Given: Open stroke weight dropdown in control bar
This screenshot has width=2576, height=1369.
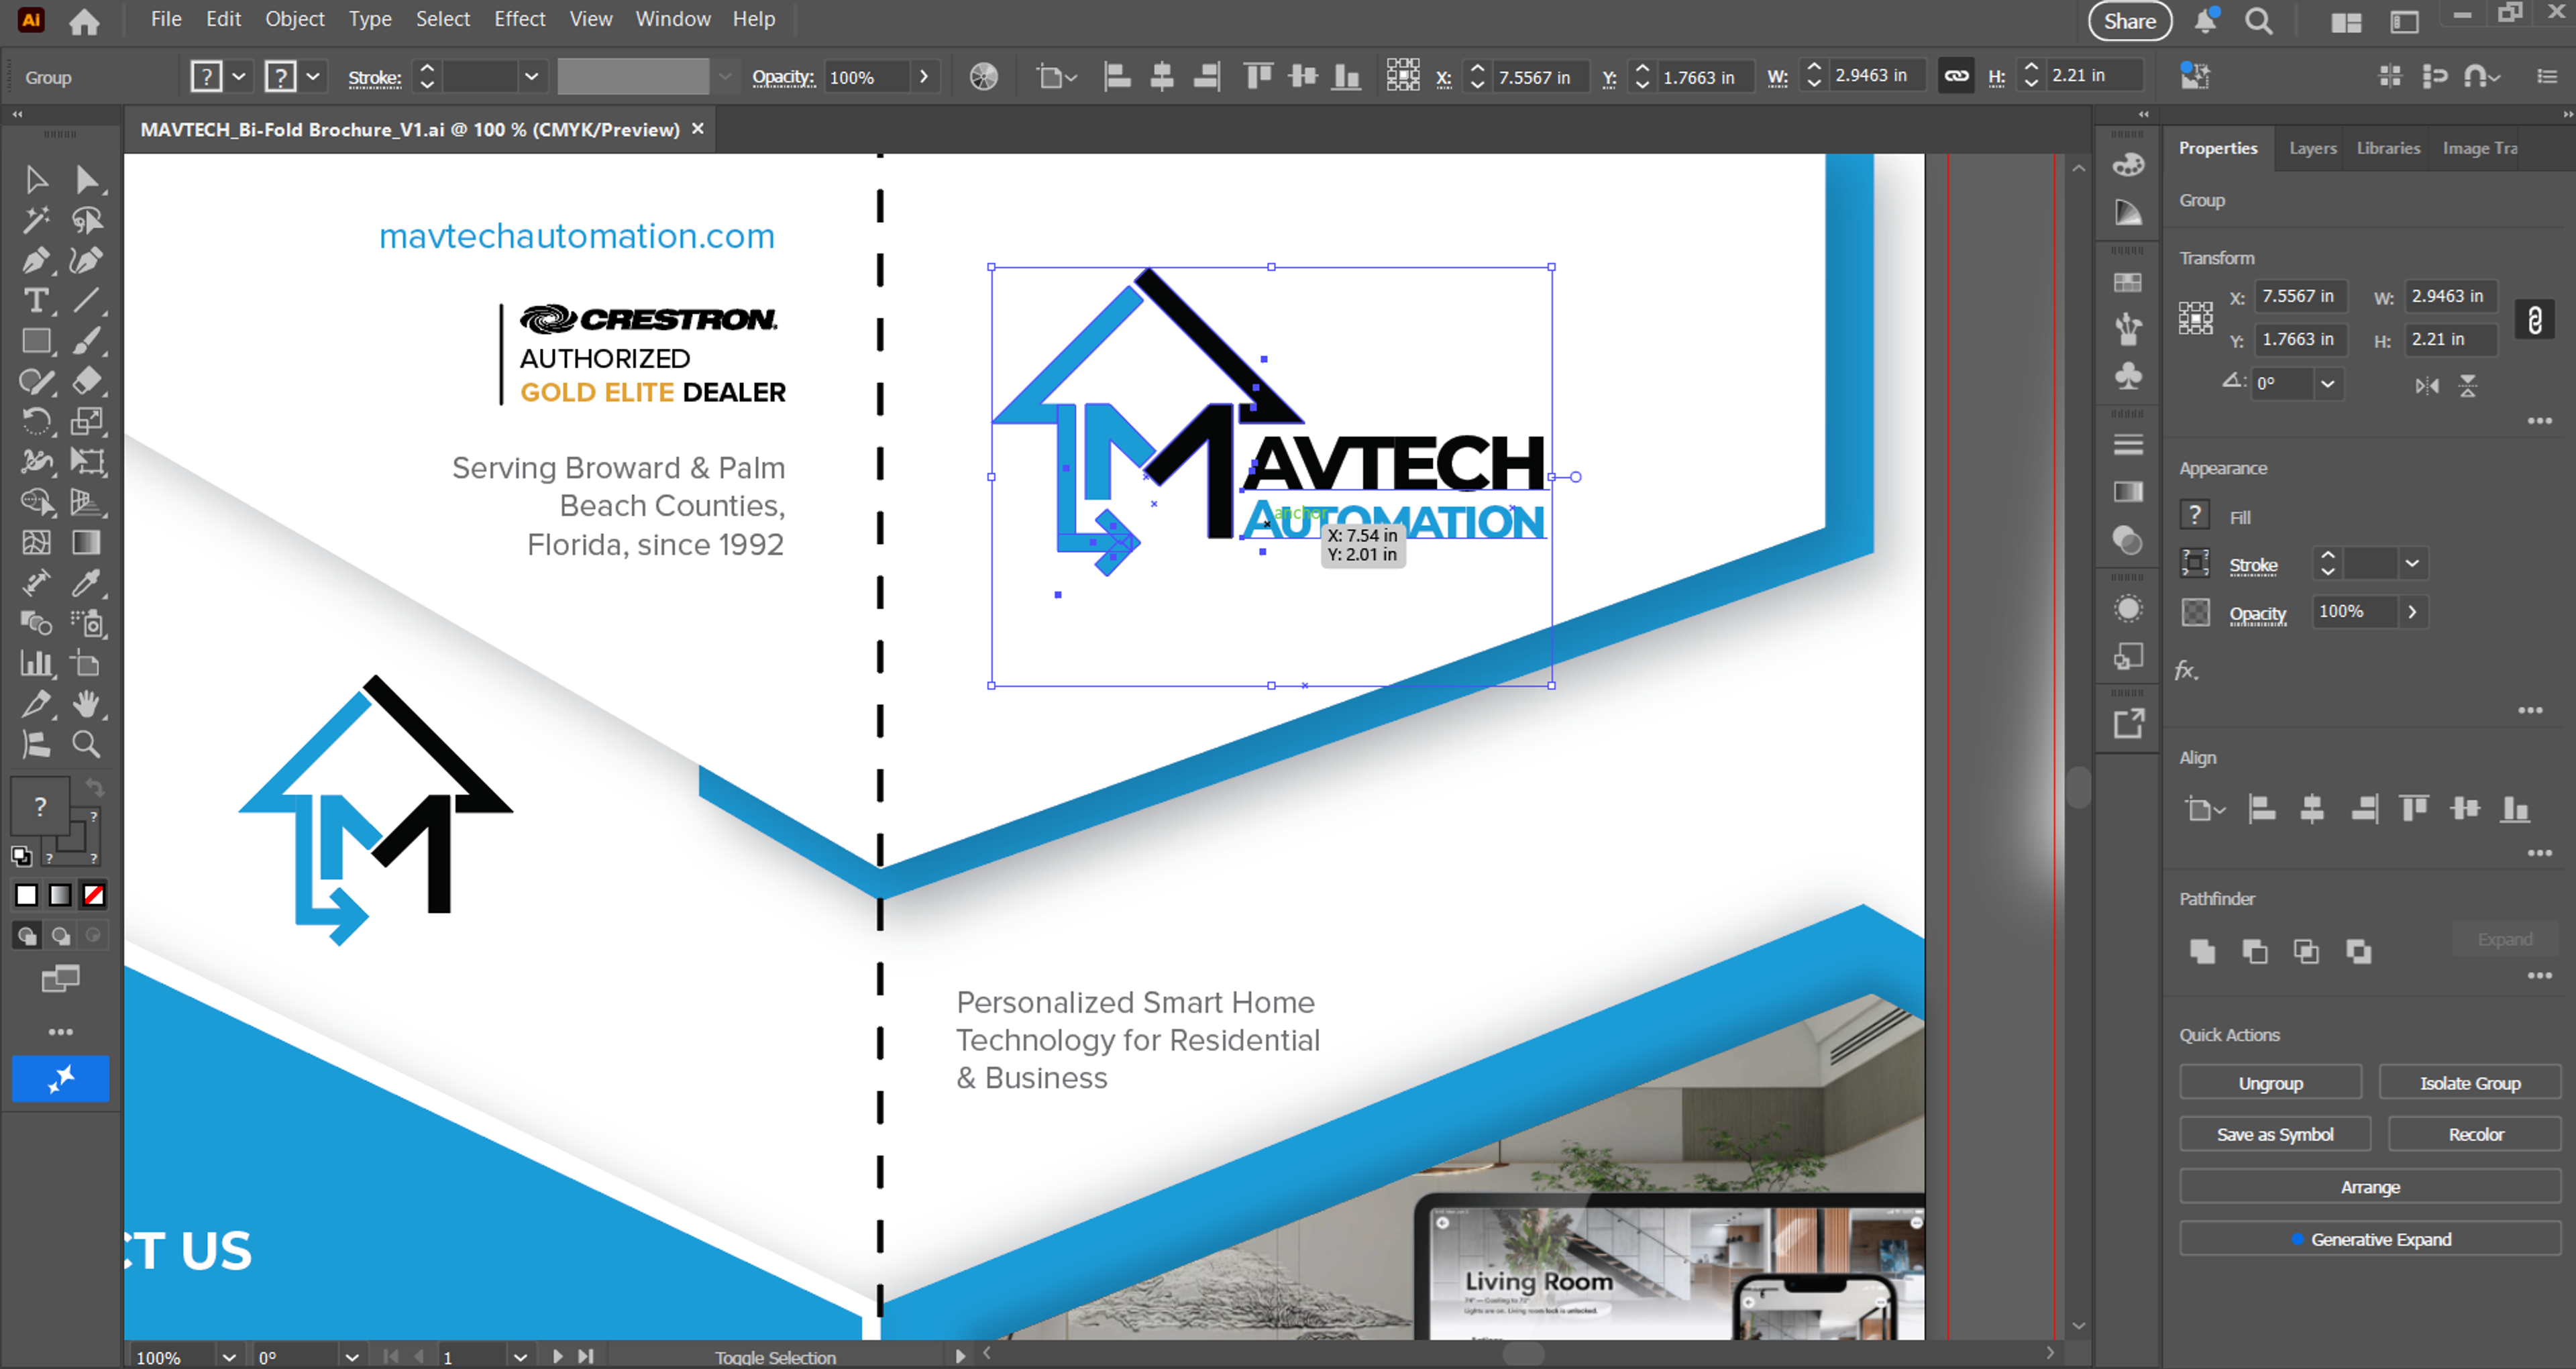Looking at the screenshot, I should pos(532,77).
